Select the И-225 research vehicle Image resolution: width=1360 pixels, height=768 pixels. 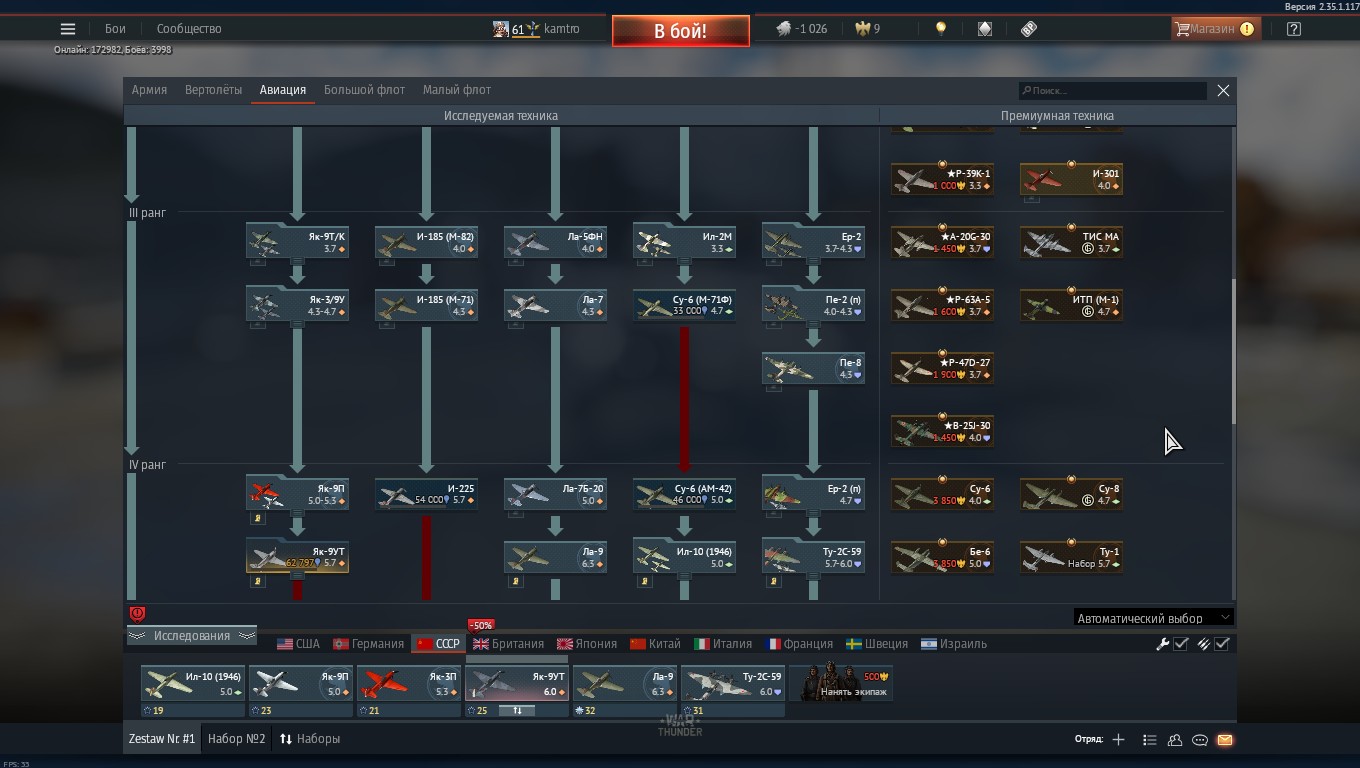click(x=426, y=494)
